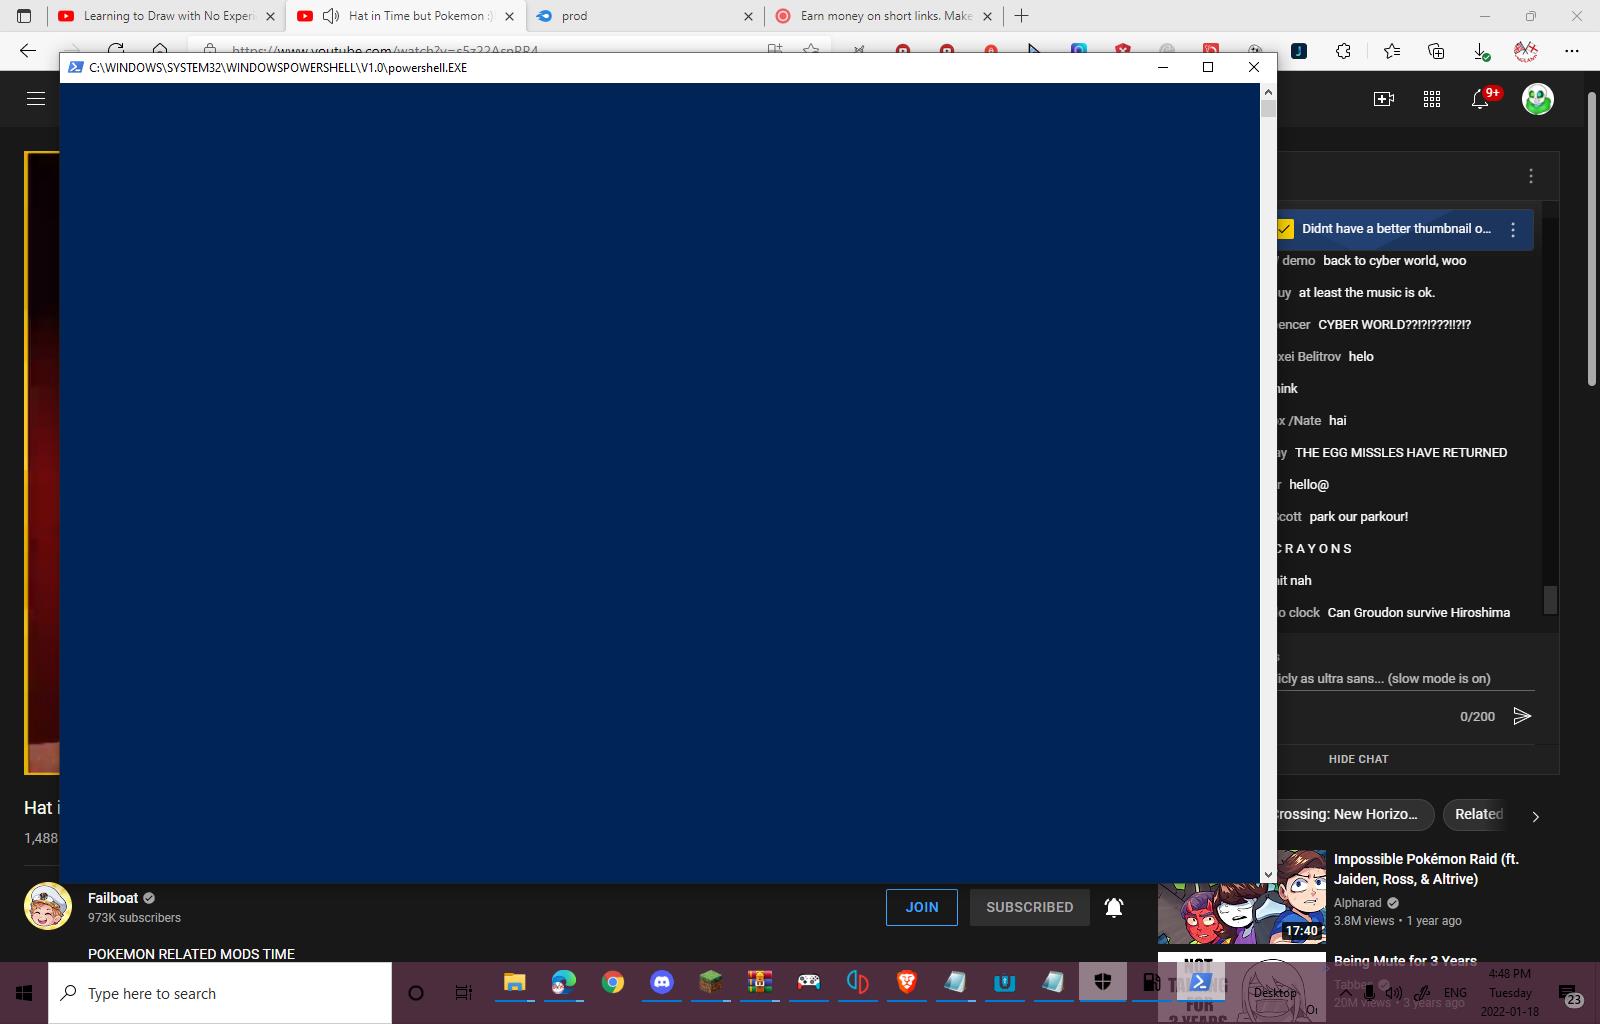Open YouTube notifications bell
1600x1024 pixels.
pos(1480,99)
